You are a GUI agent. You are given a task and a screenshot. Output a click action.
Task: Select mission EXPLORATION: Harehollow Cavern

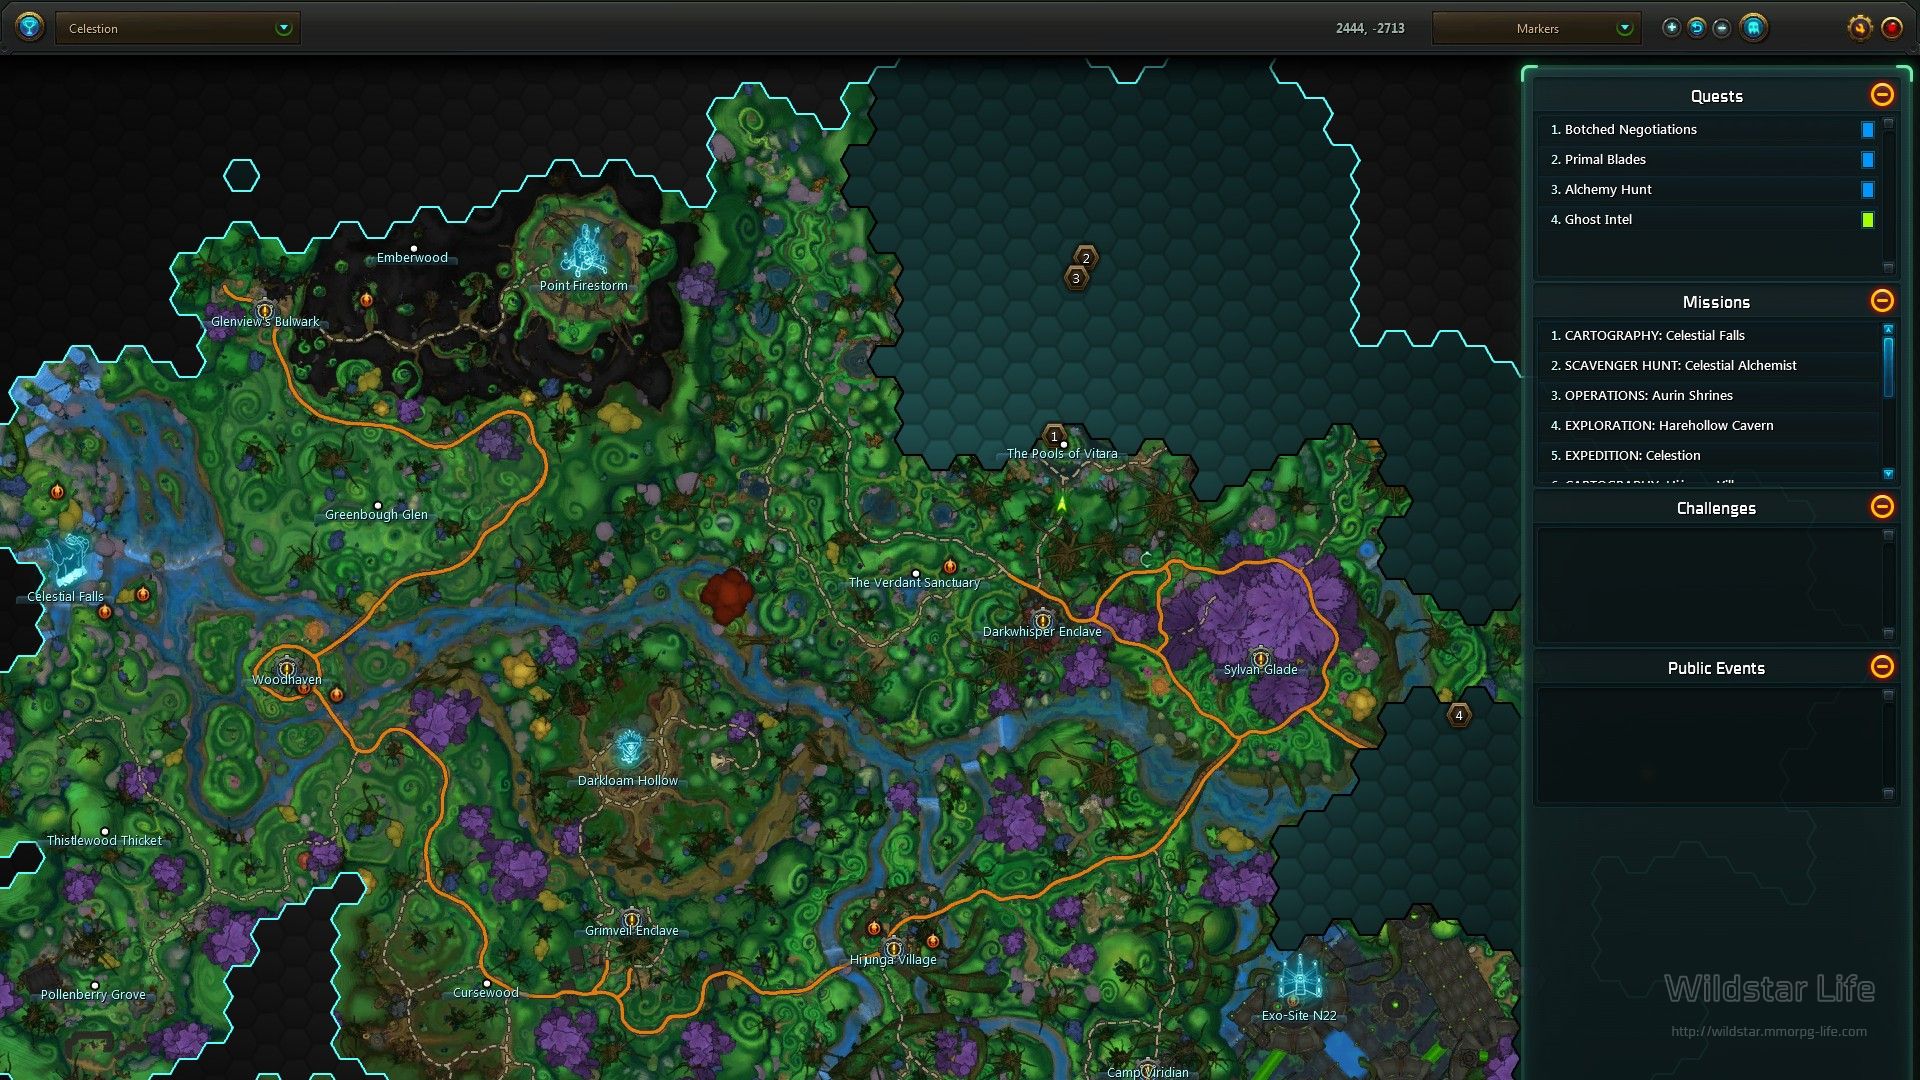1707,426
